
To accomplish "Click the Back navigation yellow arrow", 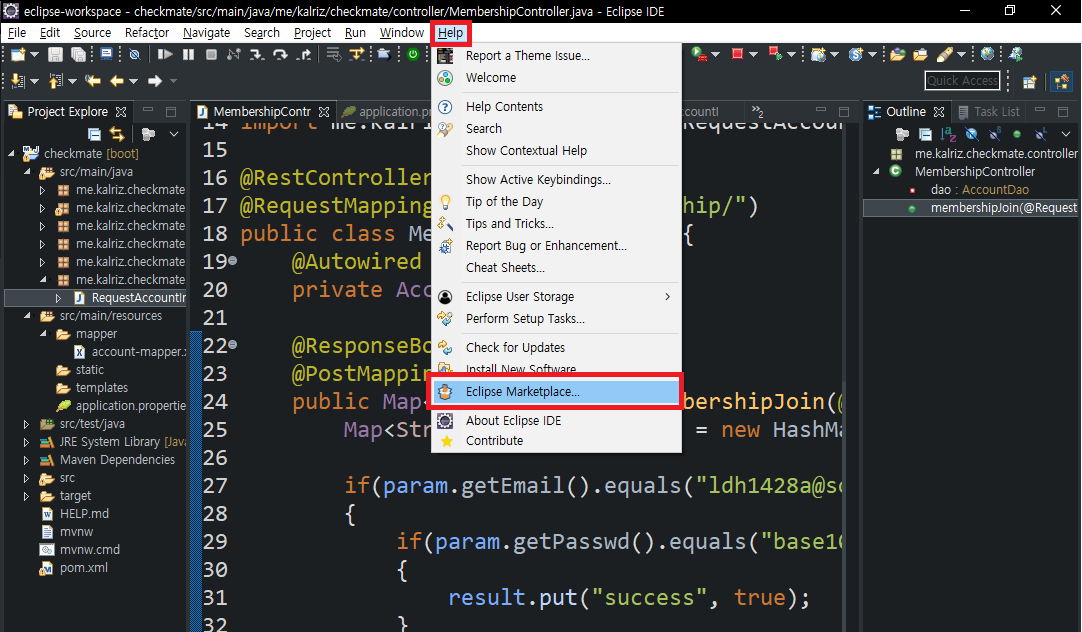I will click(117, 81).
